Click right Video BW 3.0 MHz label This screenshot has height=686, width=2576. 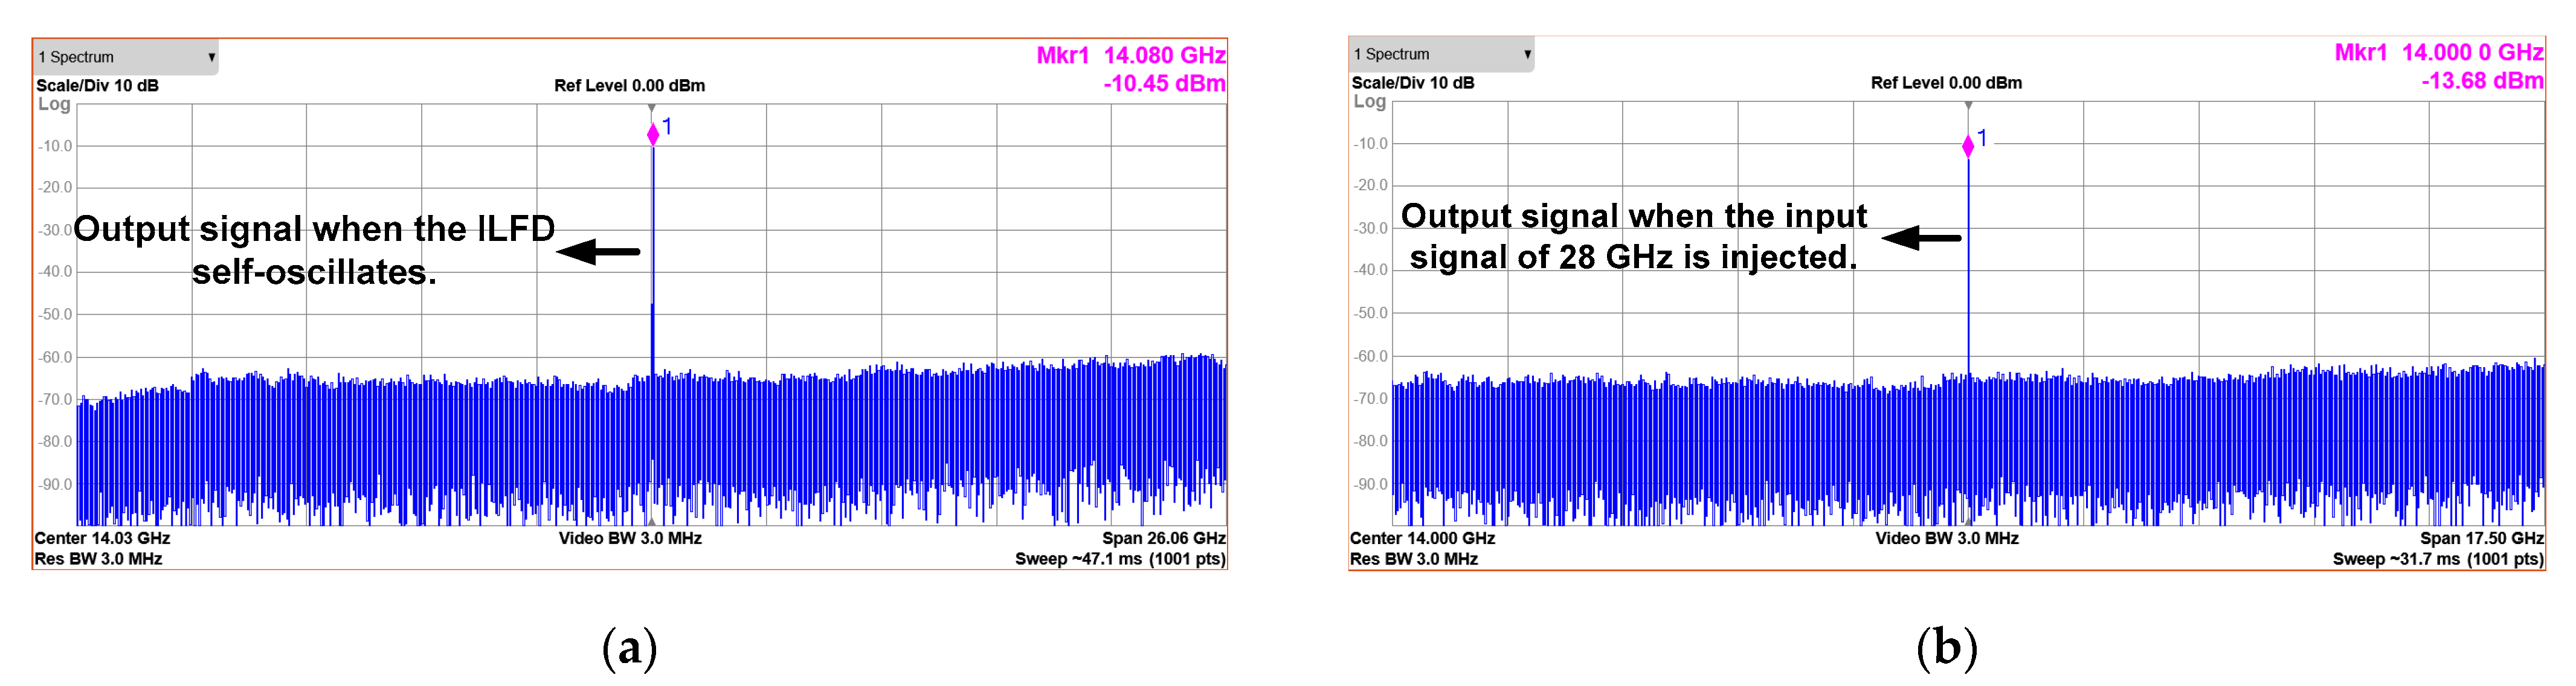click(1946, 538)
